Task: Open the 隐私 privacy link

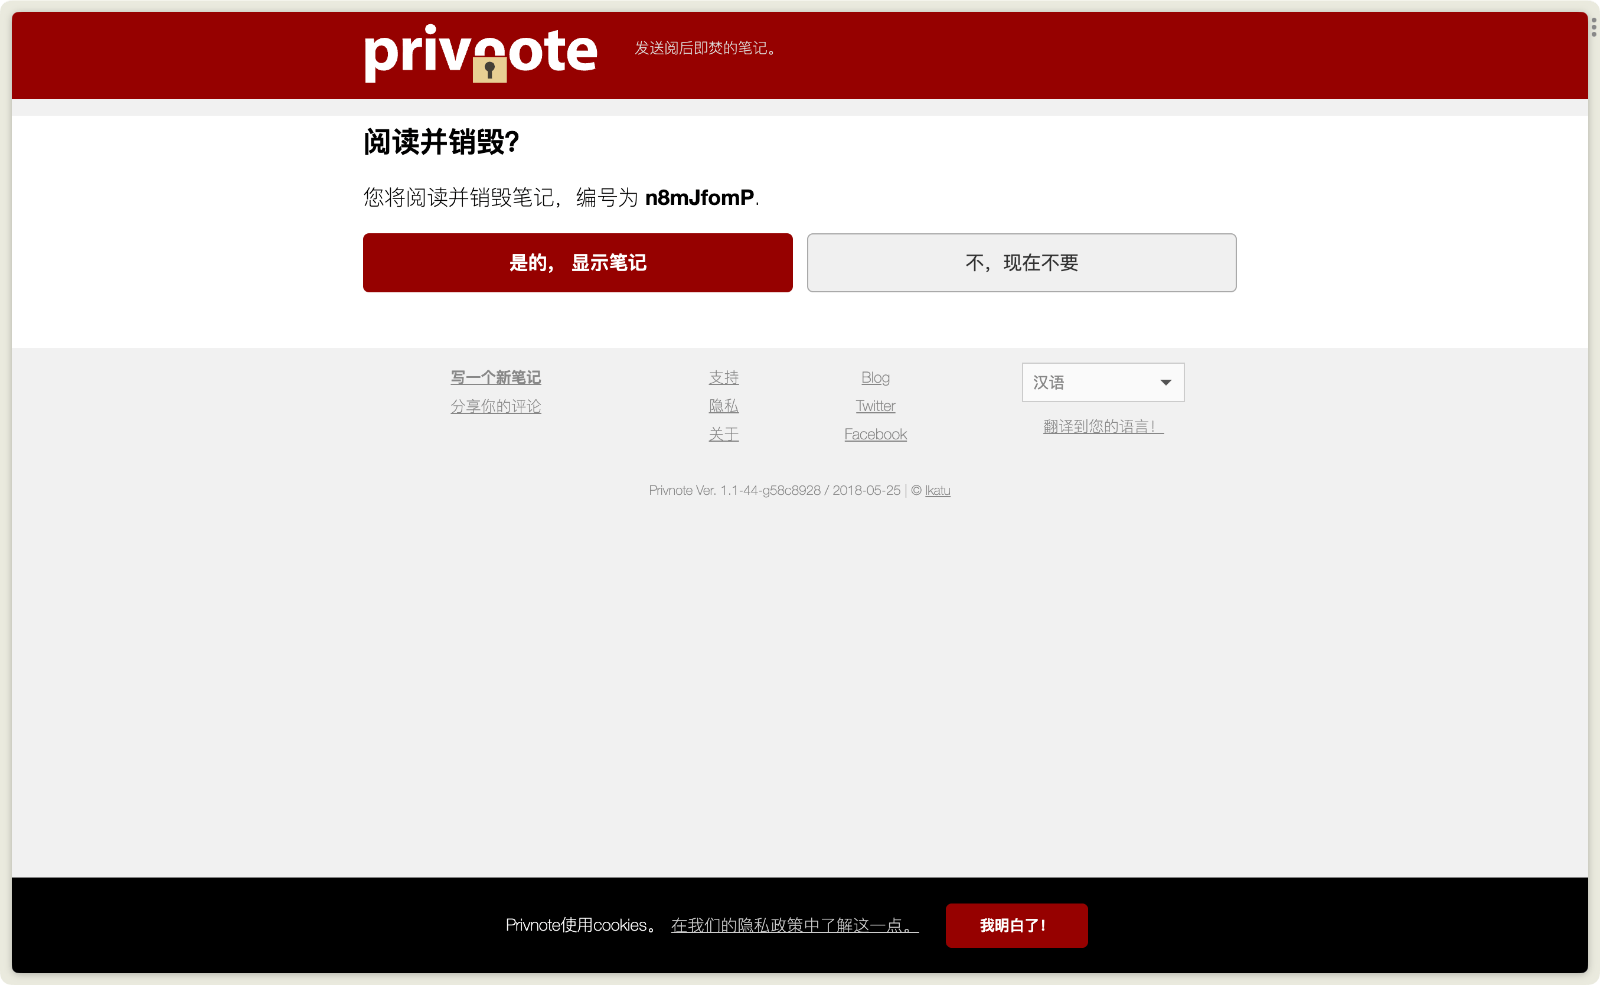Action: [723, 406]
